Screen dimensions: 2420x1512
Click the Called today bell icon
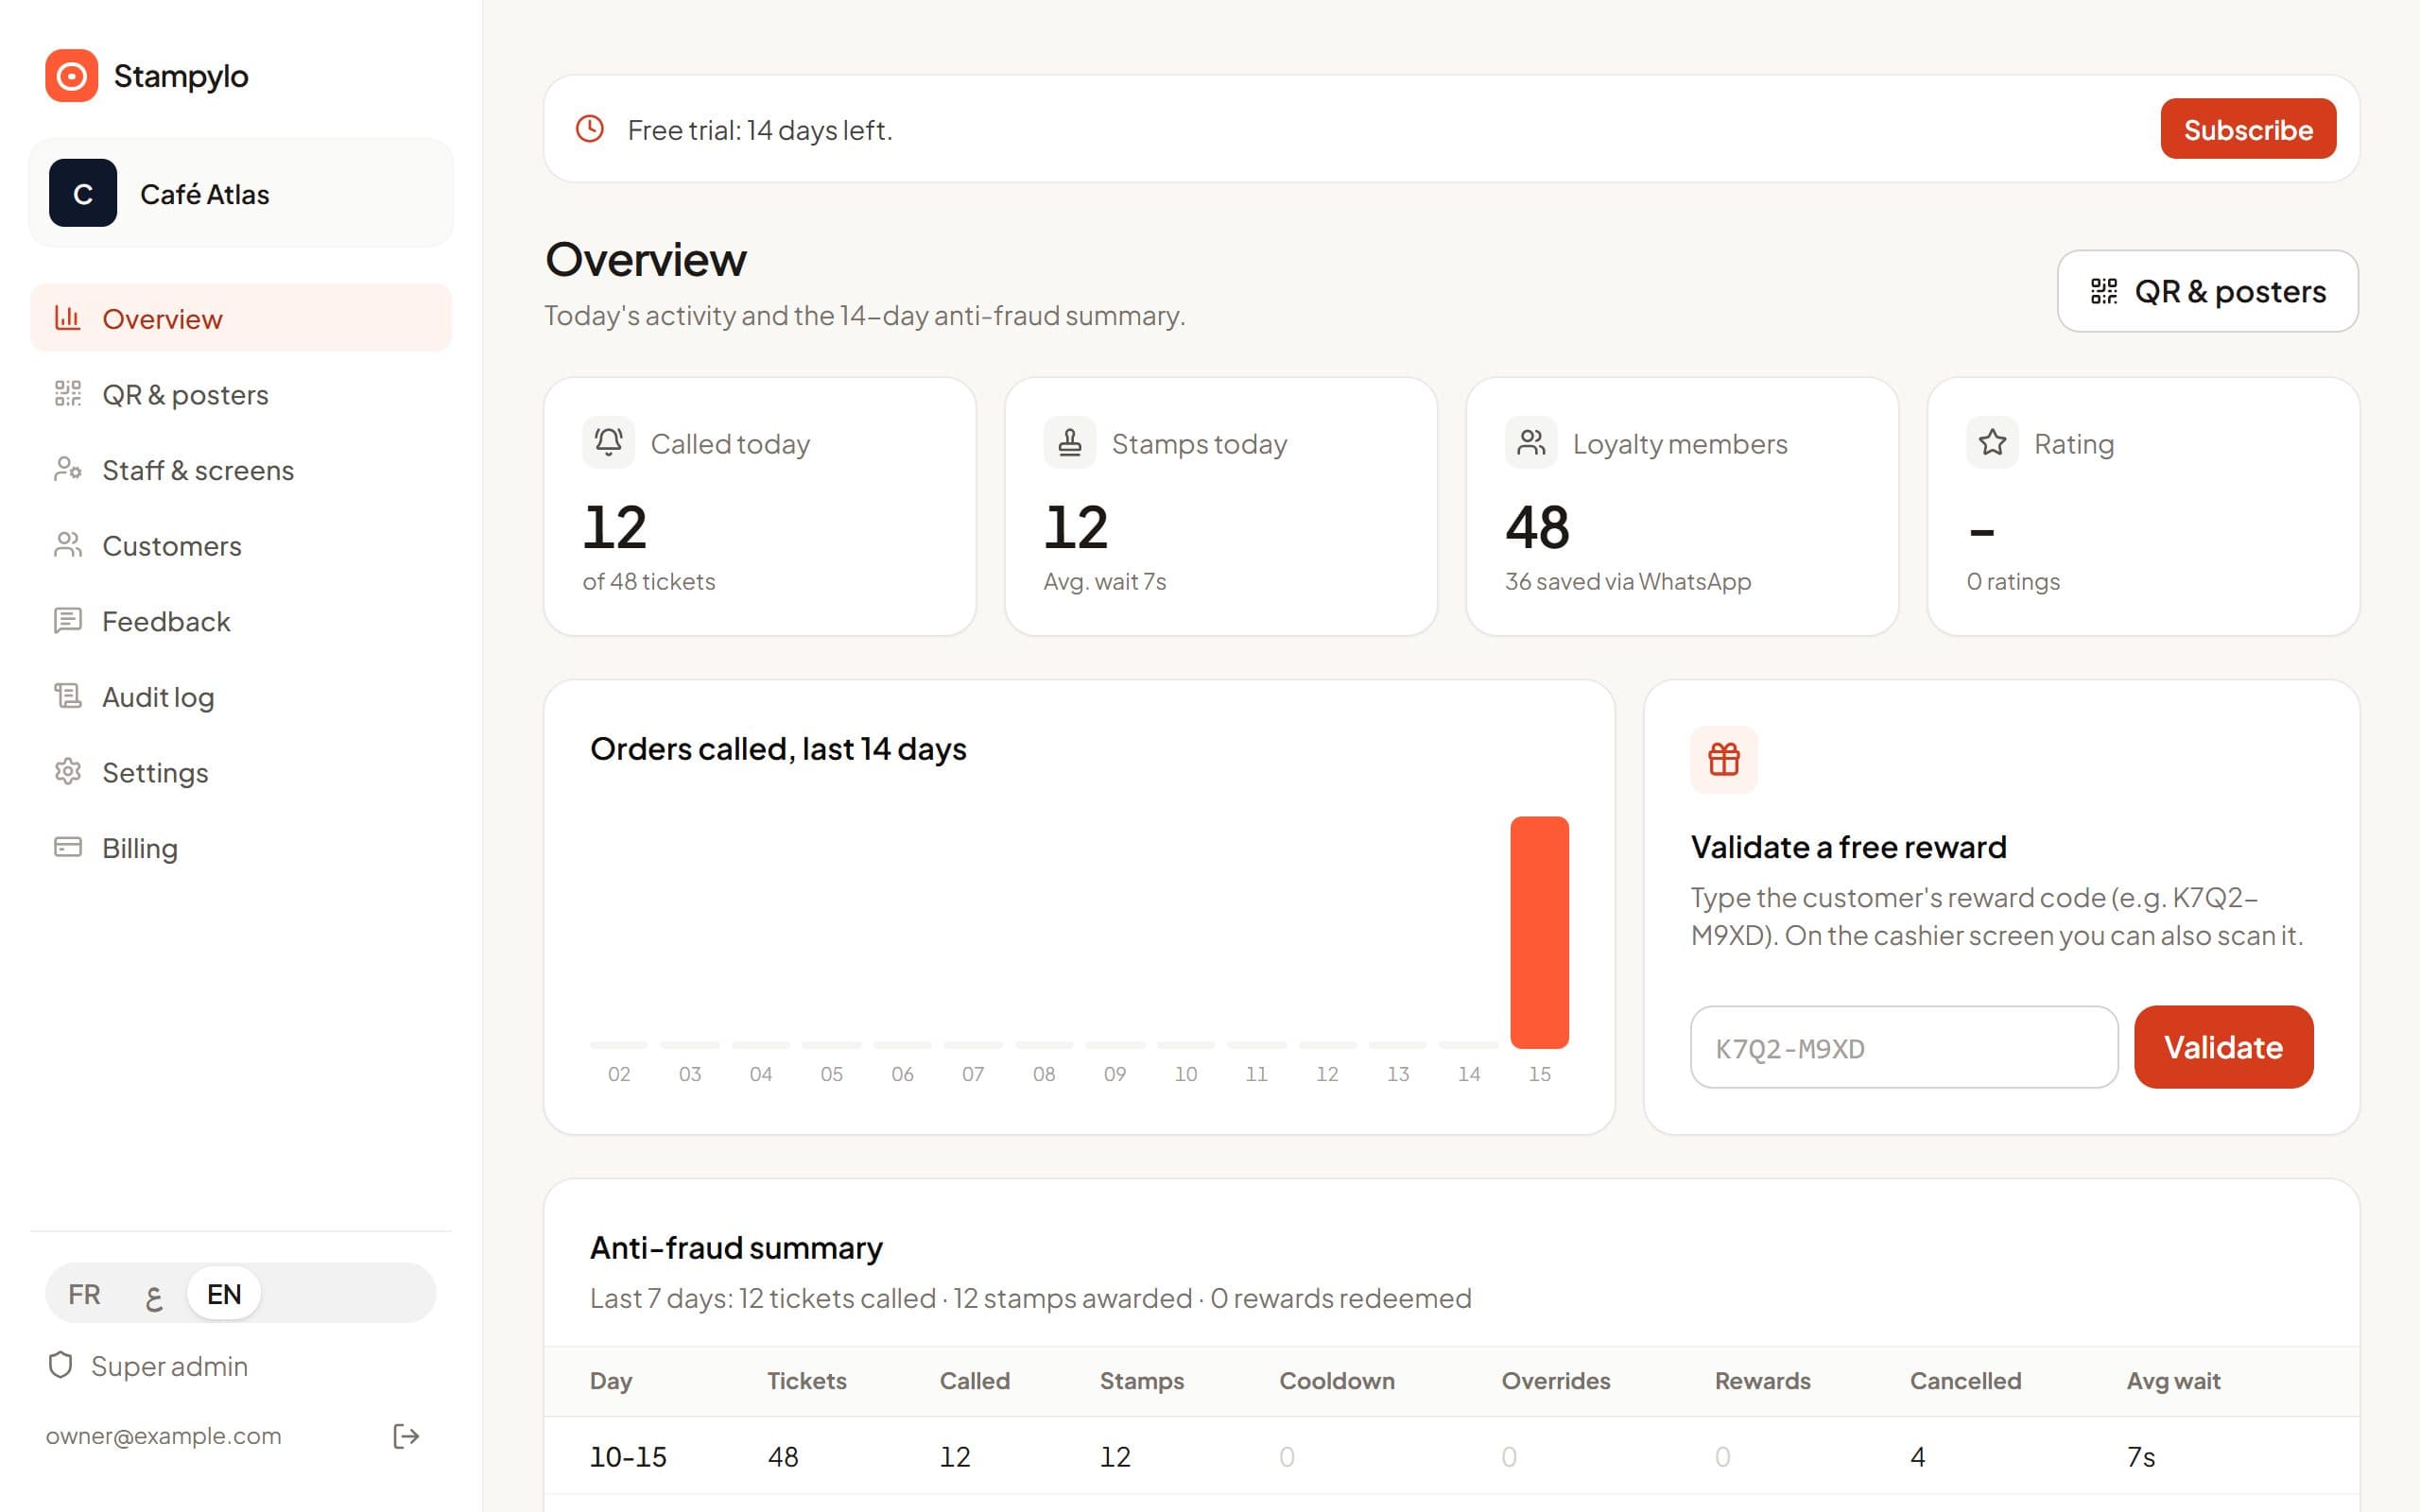pos(609,442)
